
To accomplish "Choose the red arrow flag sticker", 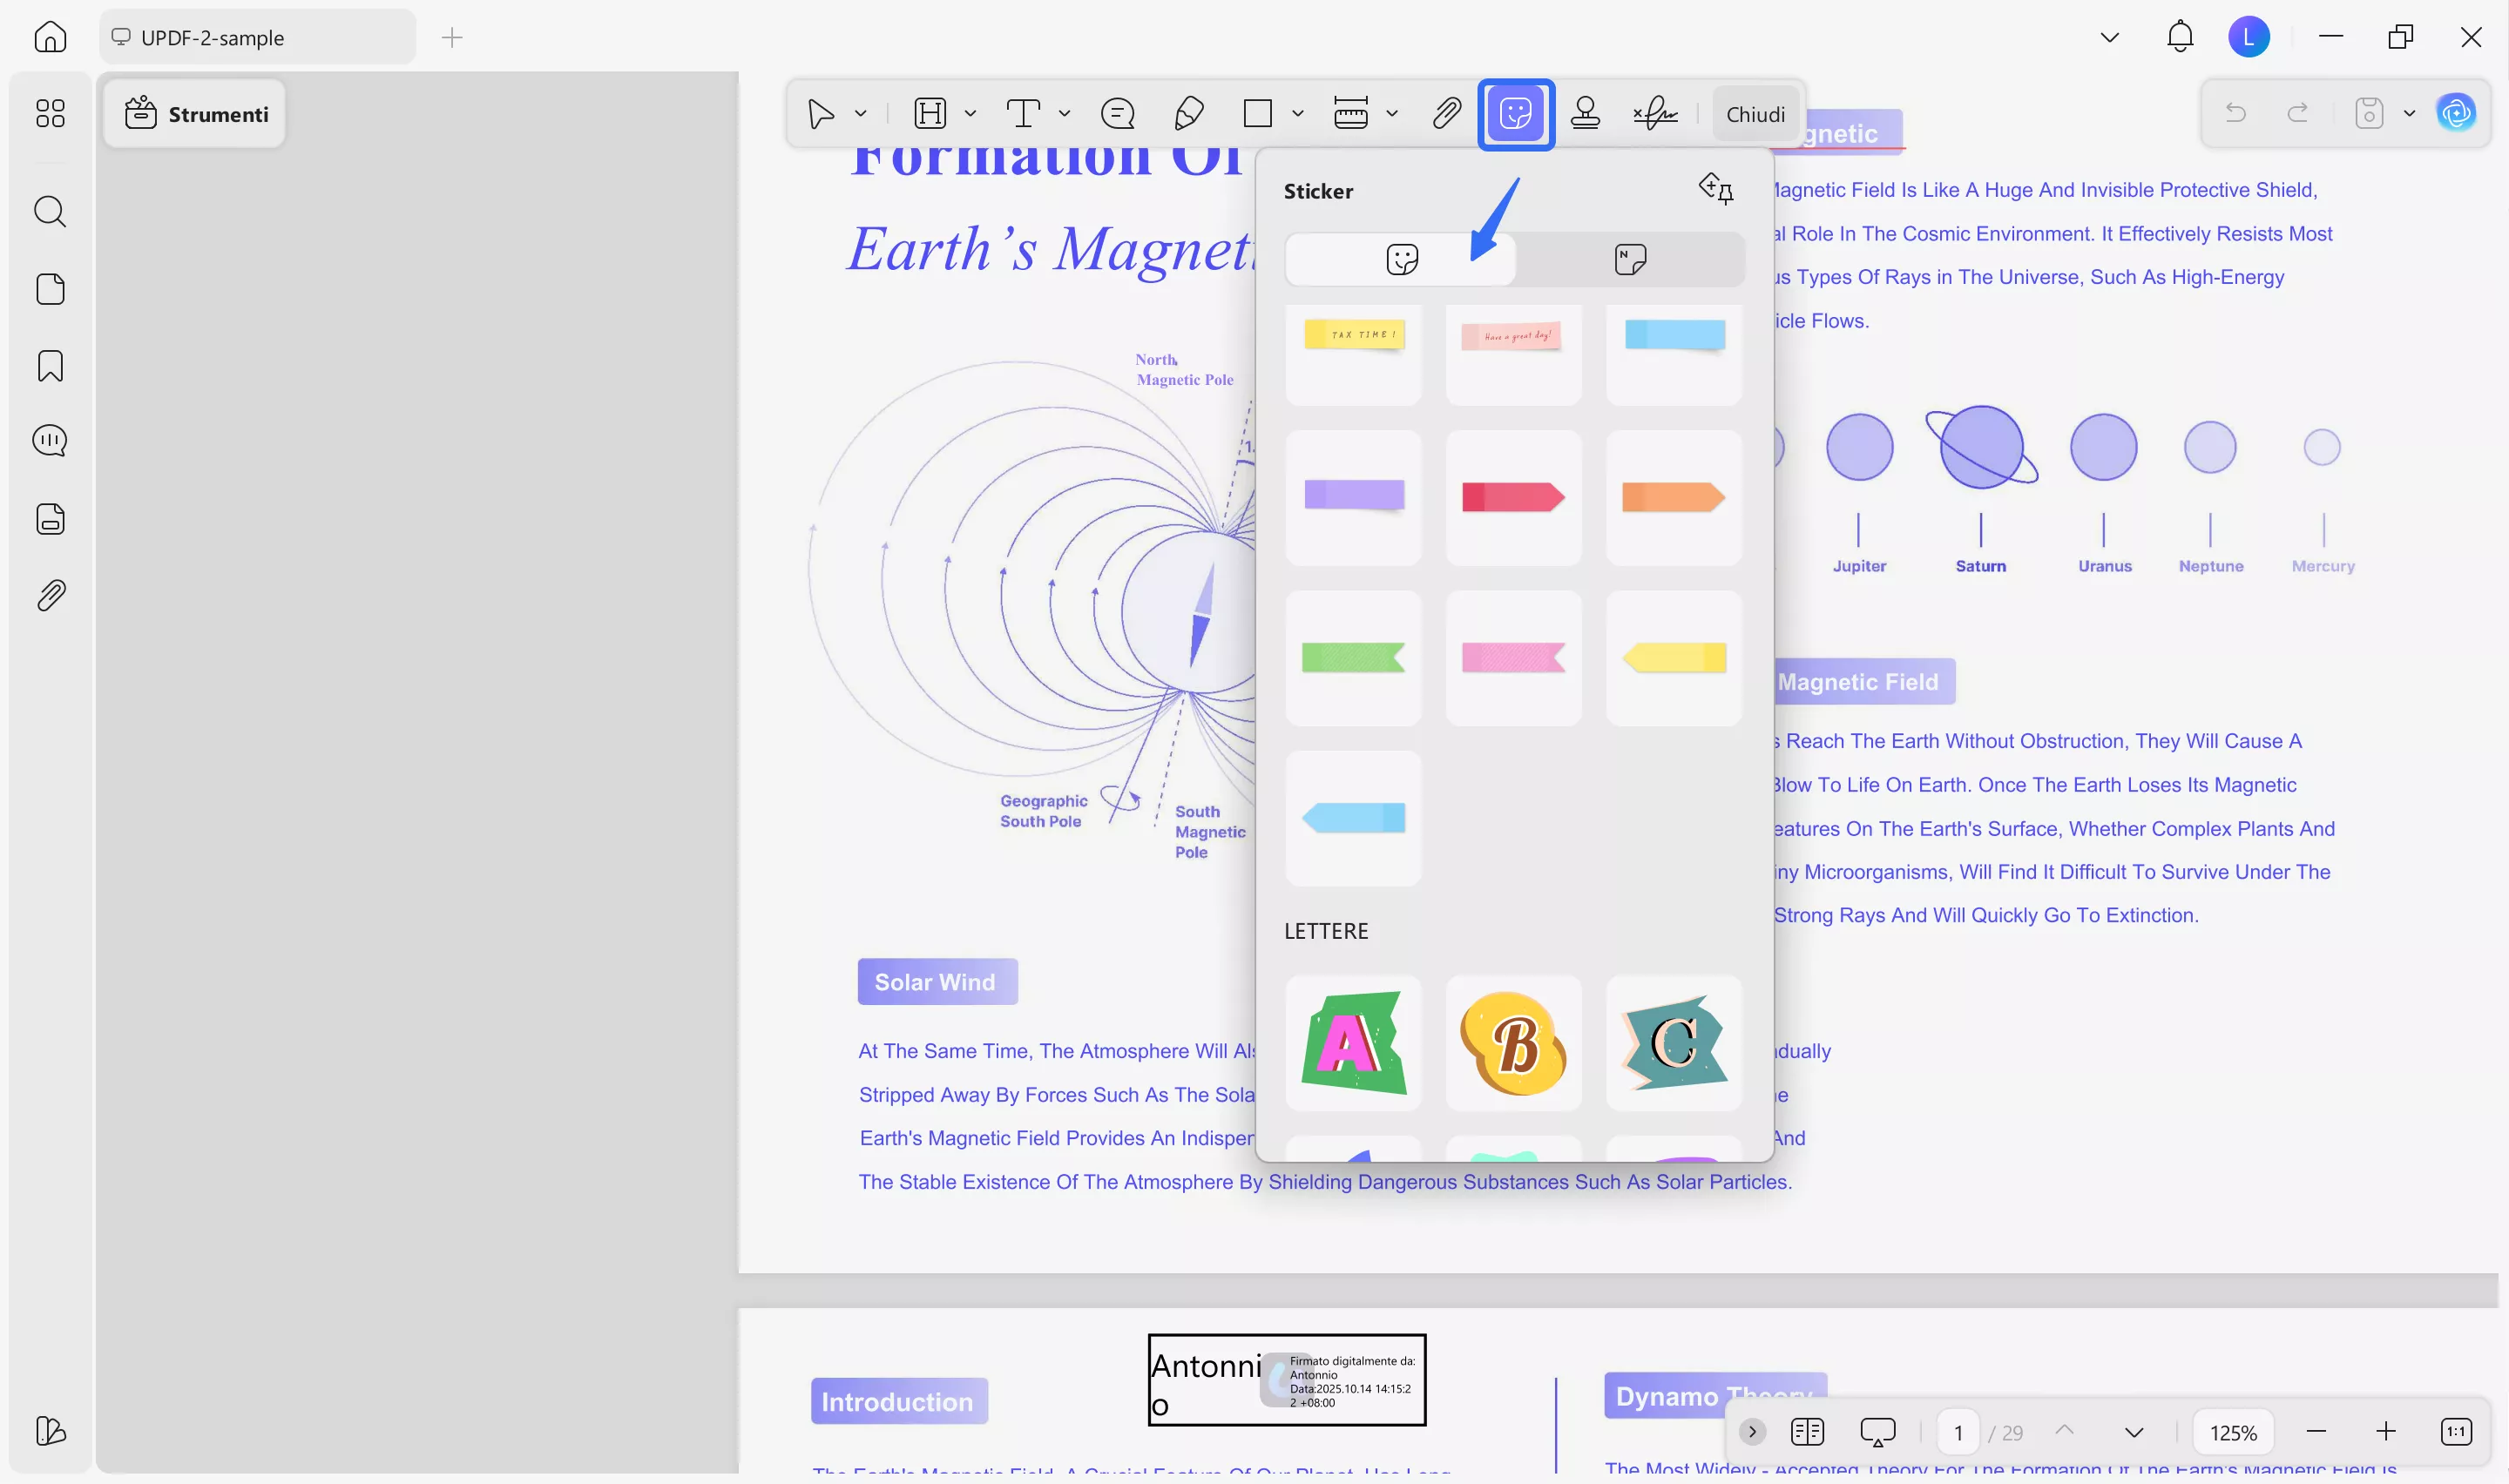I will (x=1513, y=497).
